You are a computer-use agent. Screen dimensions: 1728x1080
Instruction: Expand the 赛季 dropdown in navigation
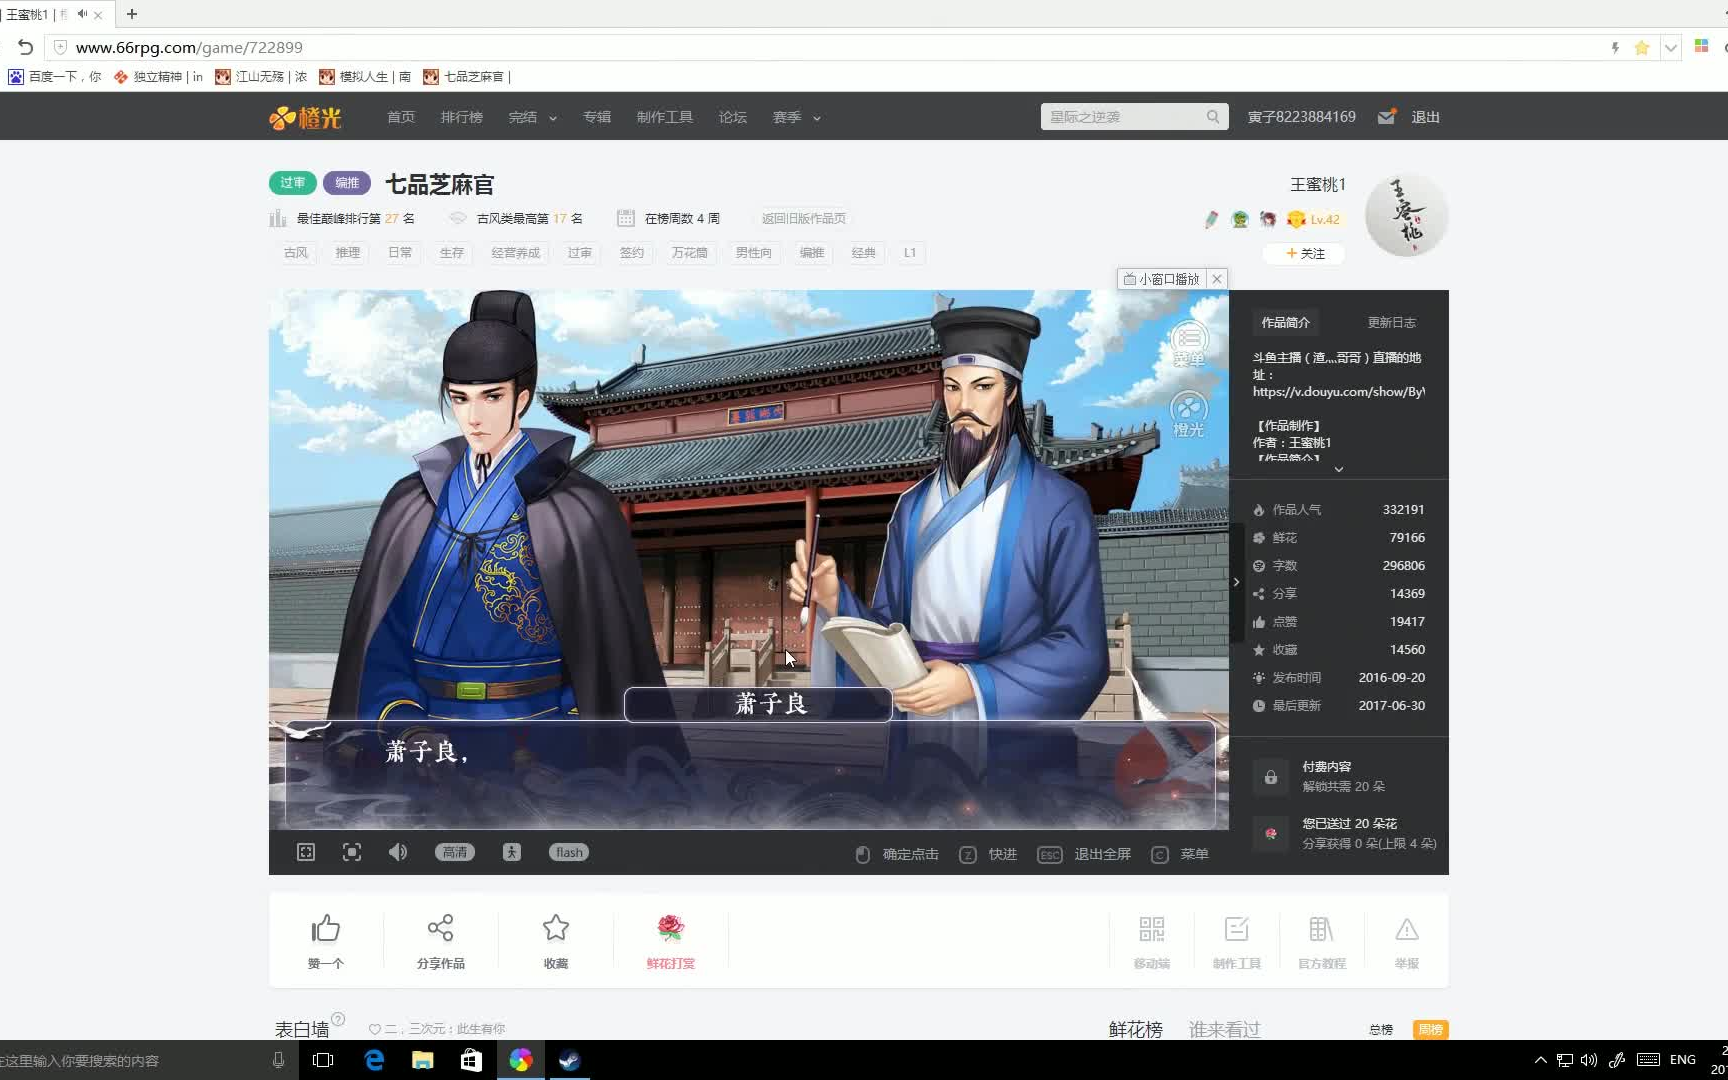796,117
